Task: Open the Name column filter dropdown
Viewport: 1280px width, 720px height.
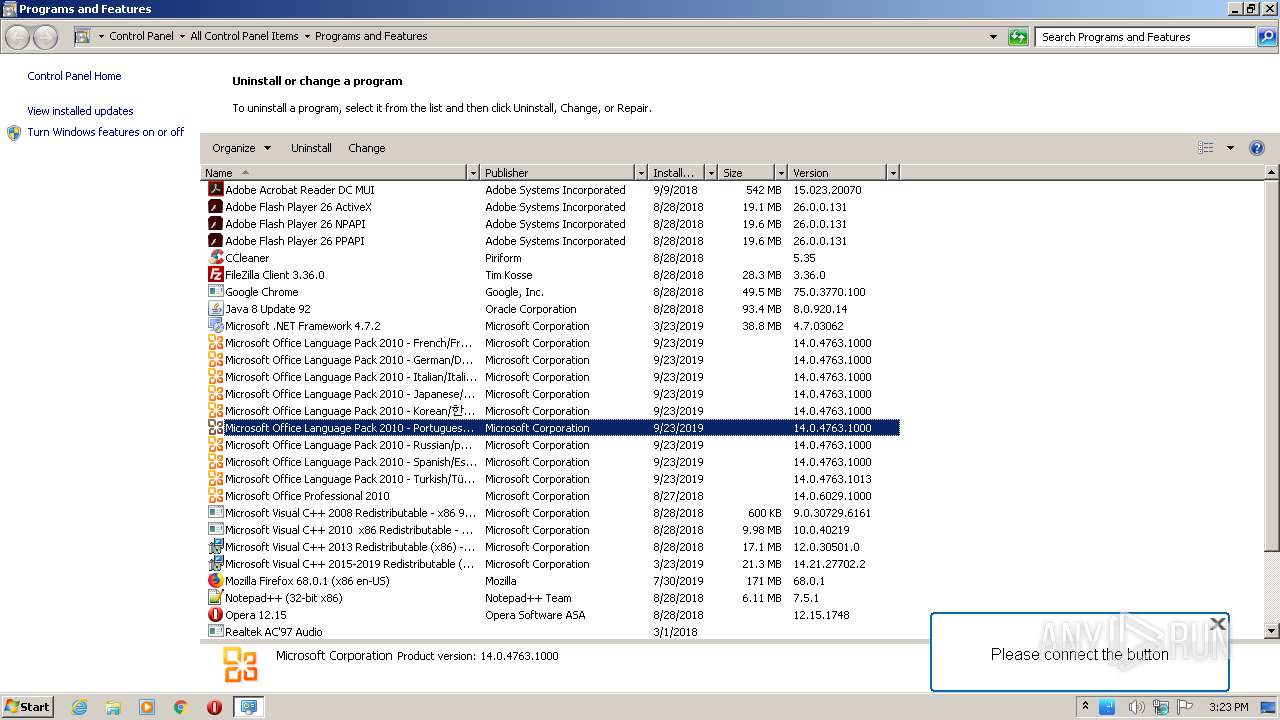Action: [x=473, y=173]
